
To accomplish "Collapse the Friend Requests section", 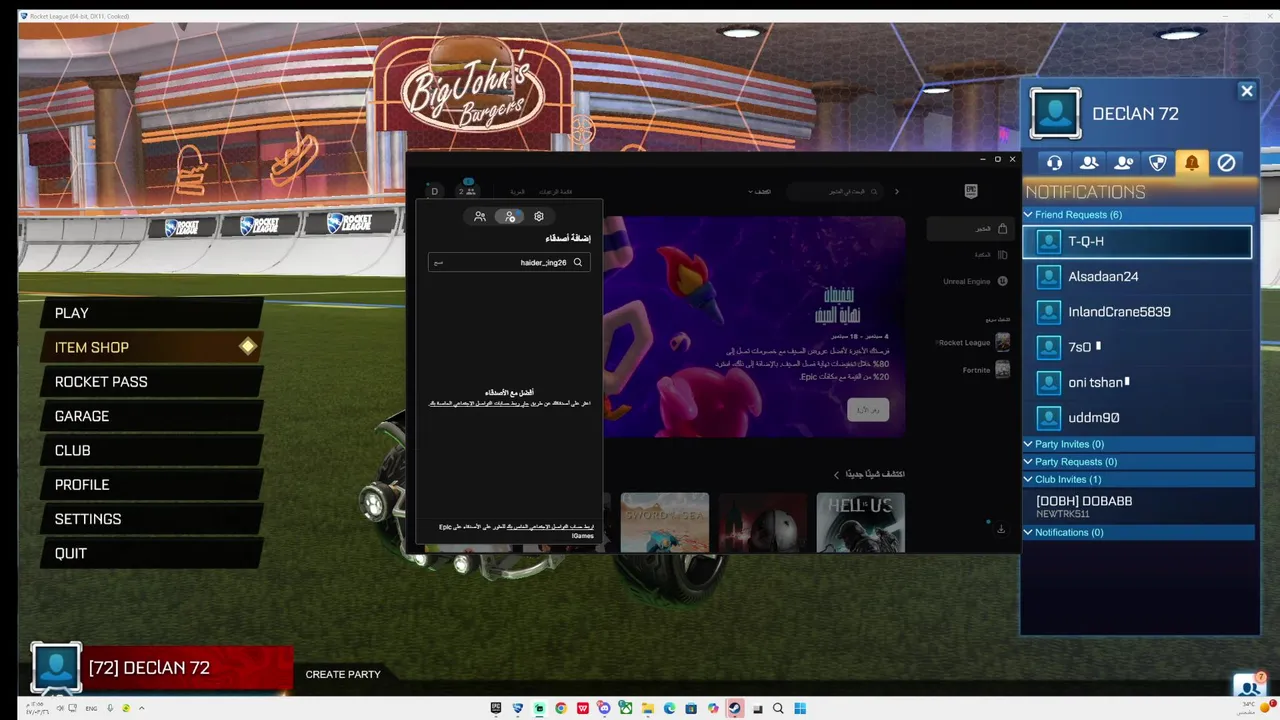I will click(x=1138, y=215).
